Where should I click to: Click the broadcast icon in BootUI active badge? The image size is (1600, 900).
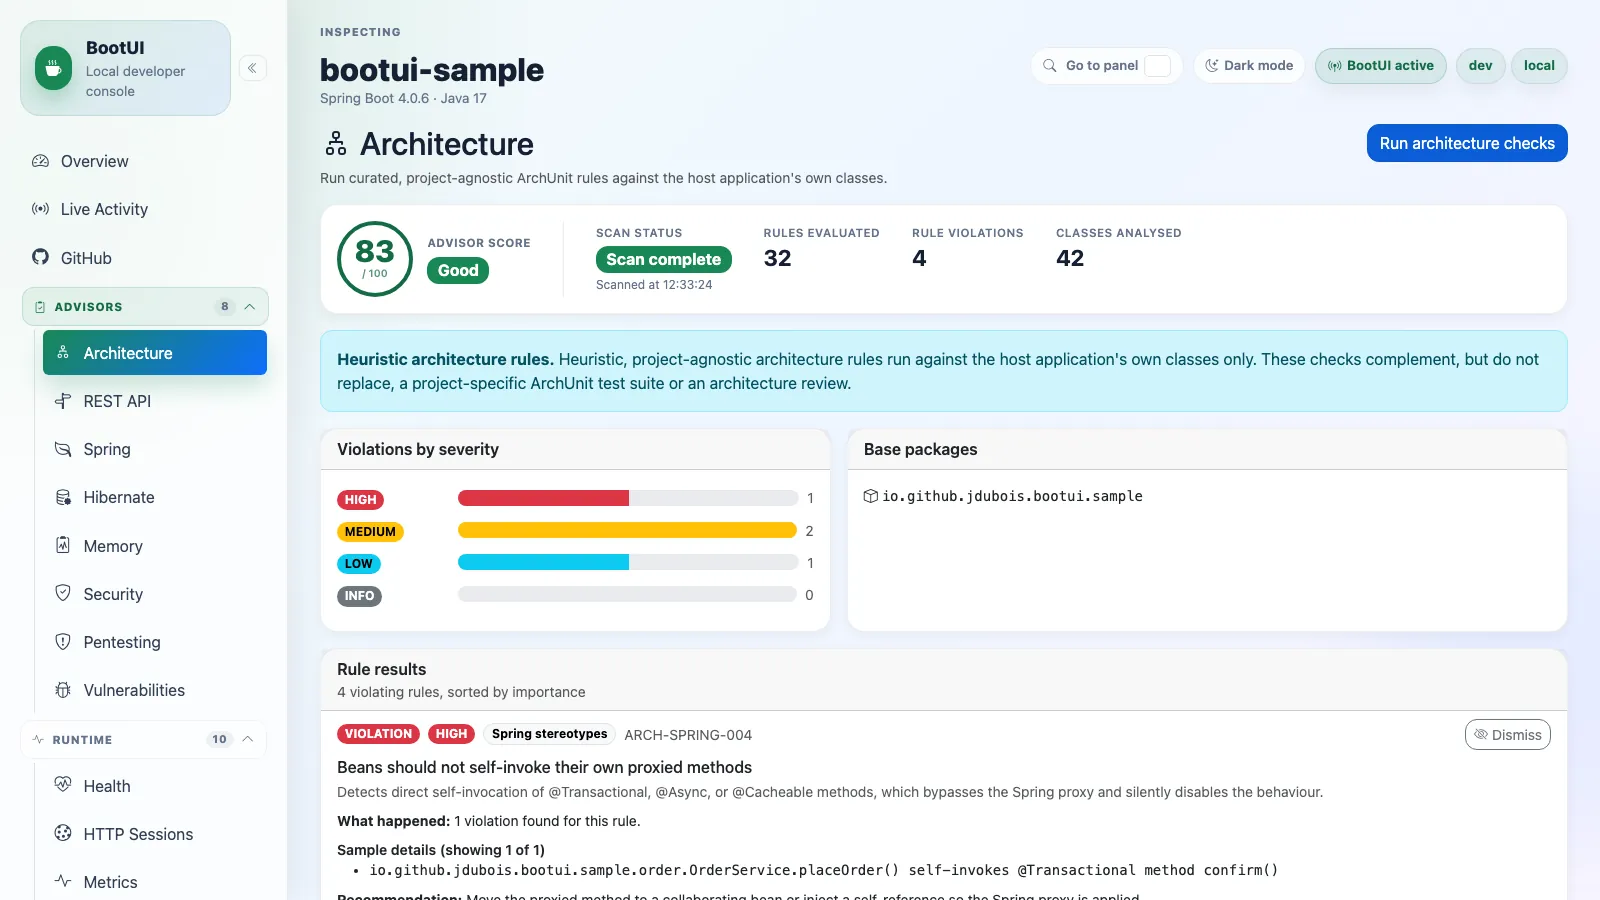(1334, 66)
